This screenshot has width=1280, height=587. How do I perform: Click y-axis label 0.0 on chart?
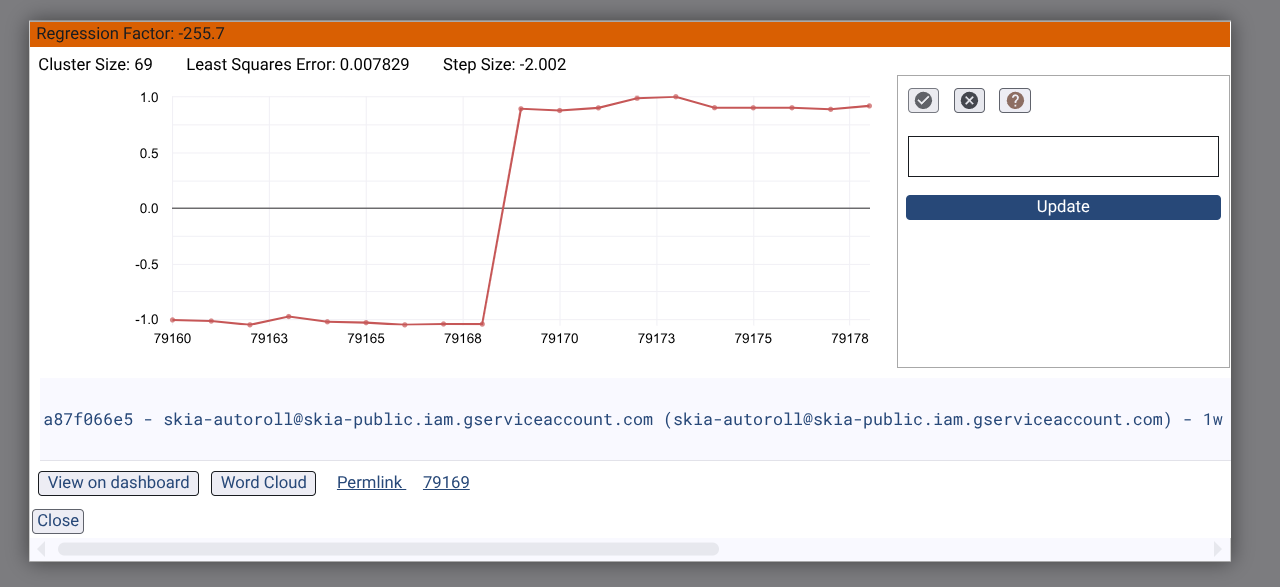point(149,208)
